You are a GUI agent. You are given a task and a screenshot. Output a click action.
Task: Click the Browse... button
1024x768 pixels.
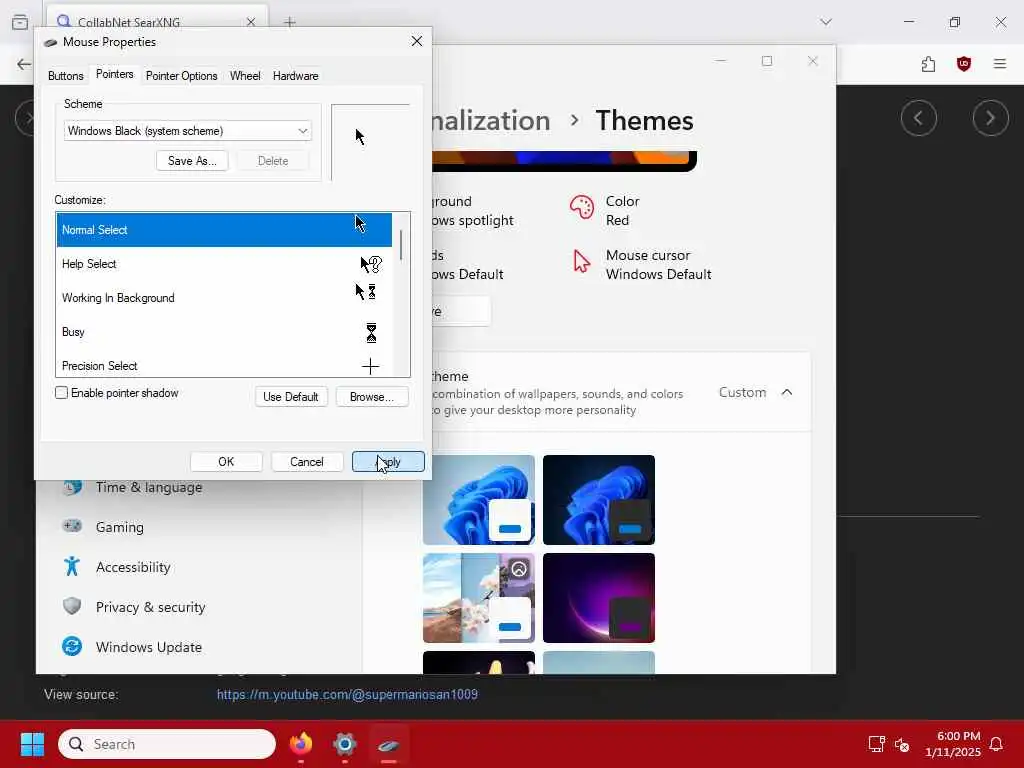(372, 396)
